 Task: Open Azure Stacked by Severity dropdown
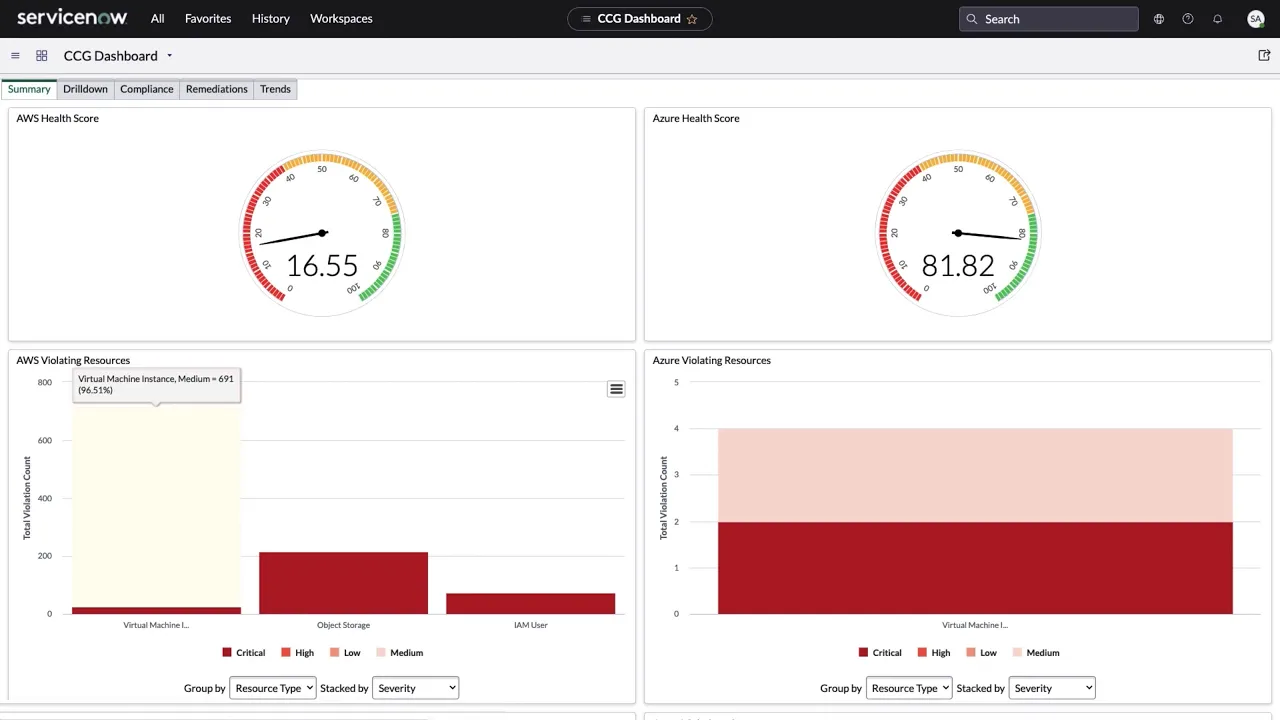(x=1052, y=688)
